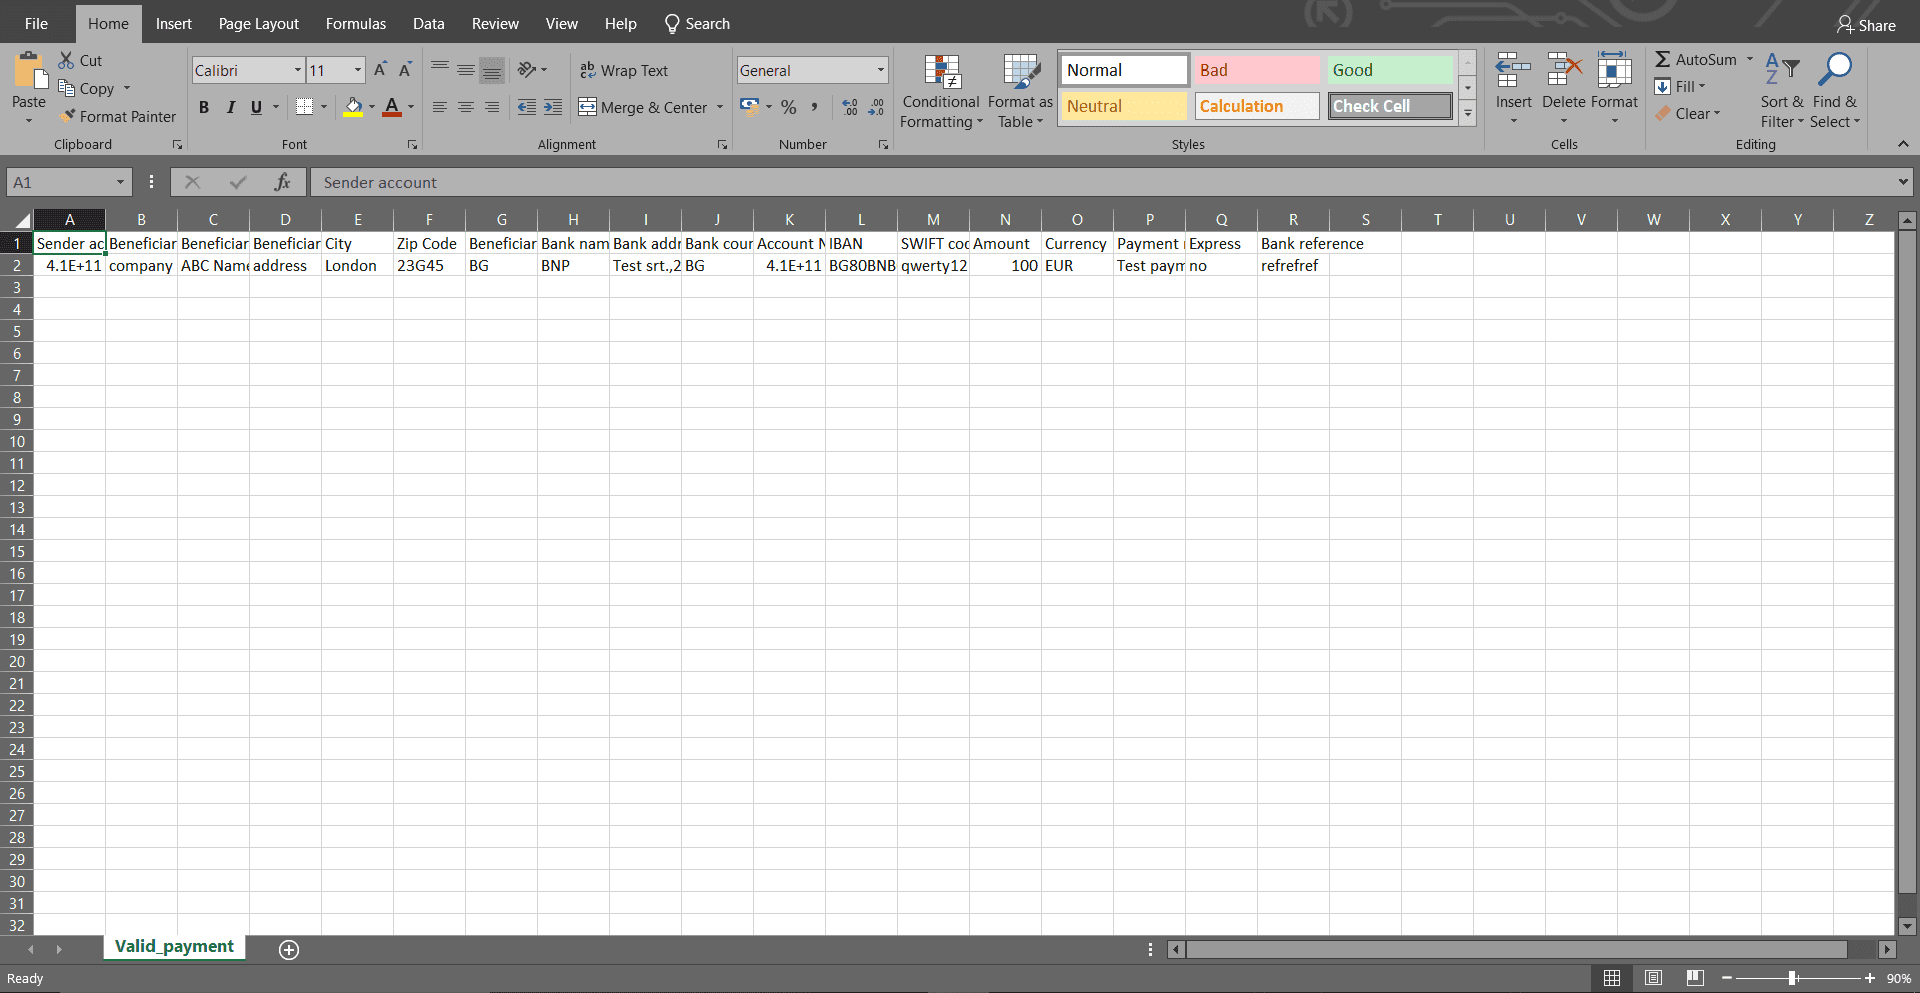This screenshot has width=1920, height=993.
Task: Apply the Good cell style
Action: click(x=1390, y=70)
